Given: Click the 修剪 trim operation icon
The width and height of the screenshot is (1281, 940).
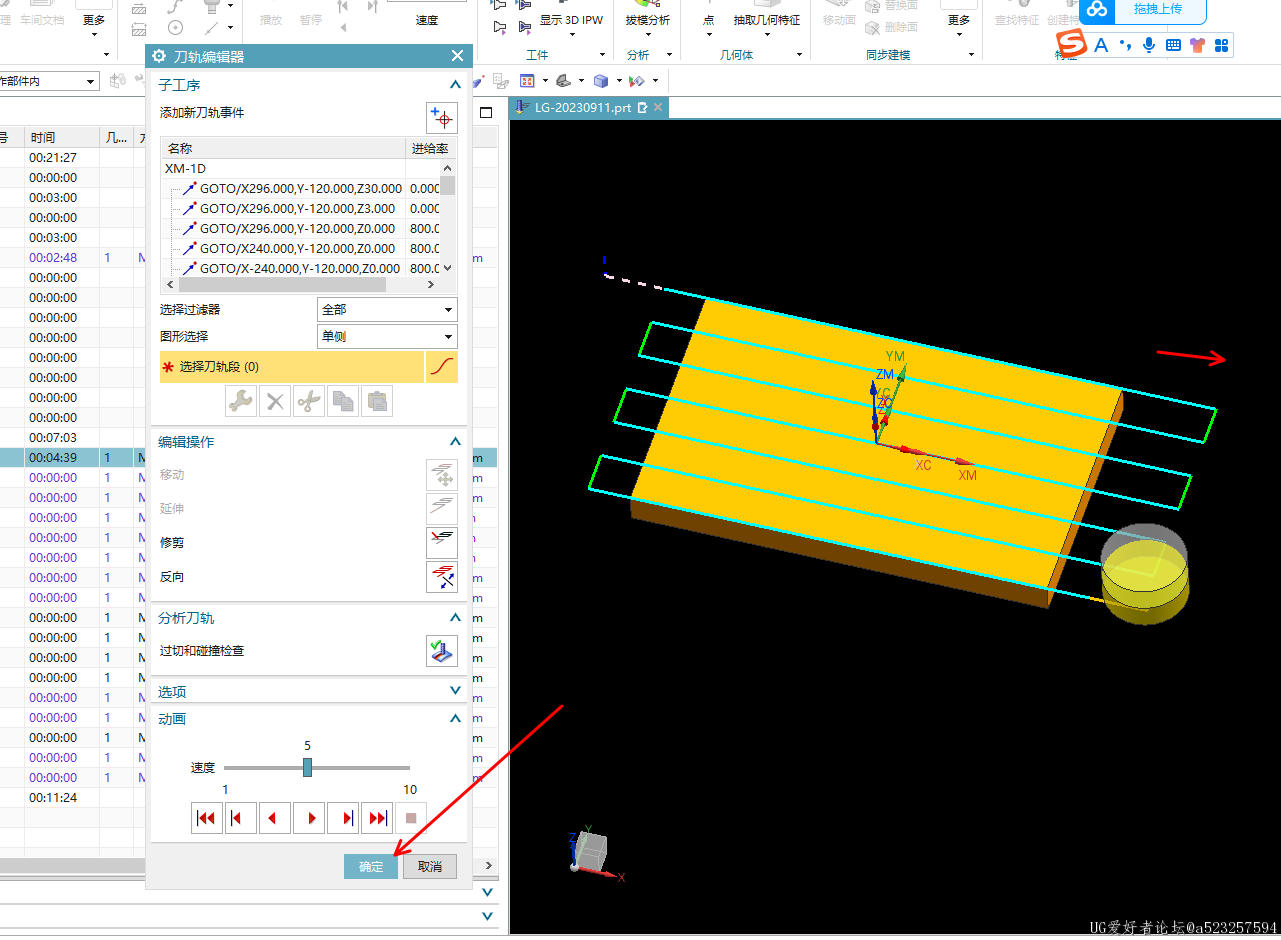Looking at the screenshot, I should click(x=442, y=543).
